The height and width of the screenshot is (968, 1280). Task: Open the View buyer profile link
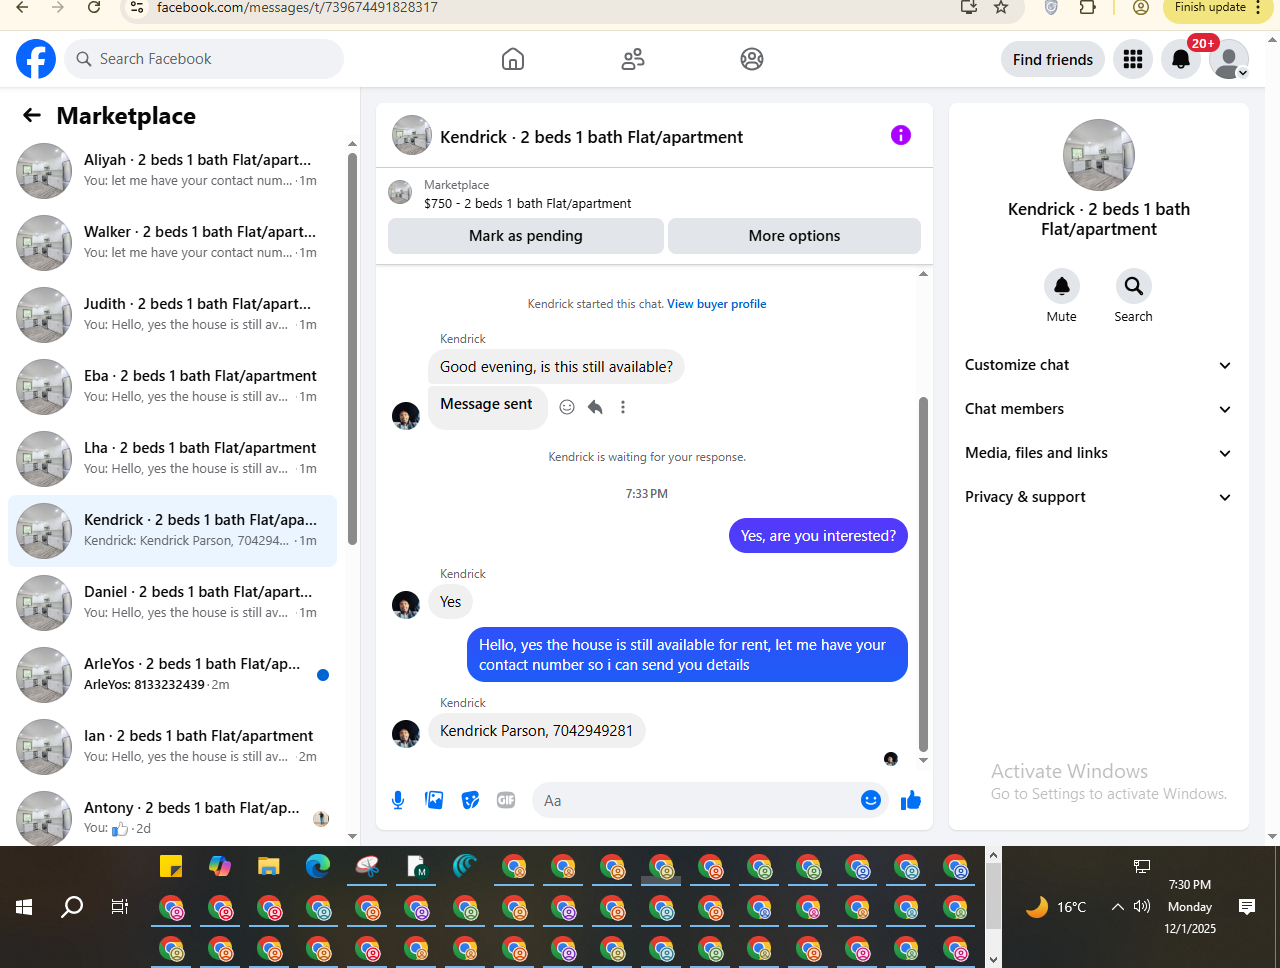(717, 304)
